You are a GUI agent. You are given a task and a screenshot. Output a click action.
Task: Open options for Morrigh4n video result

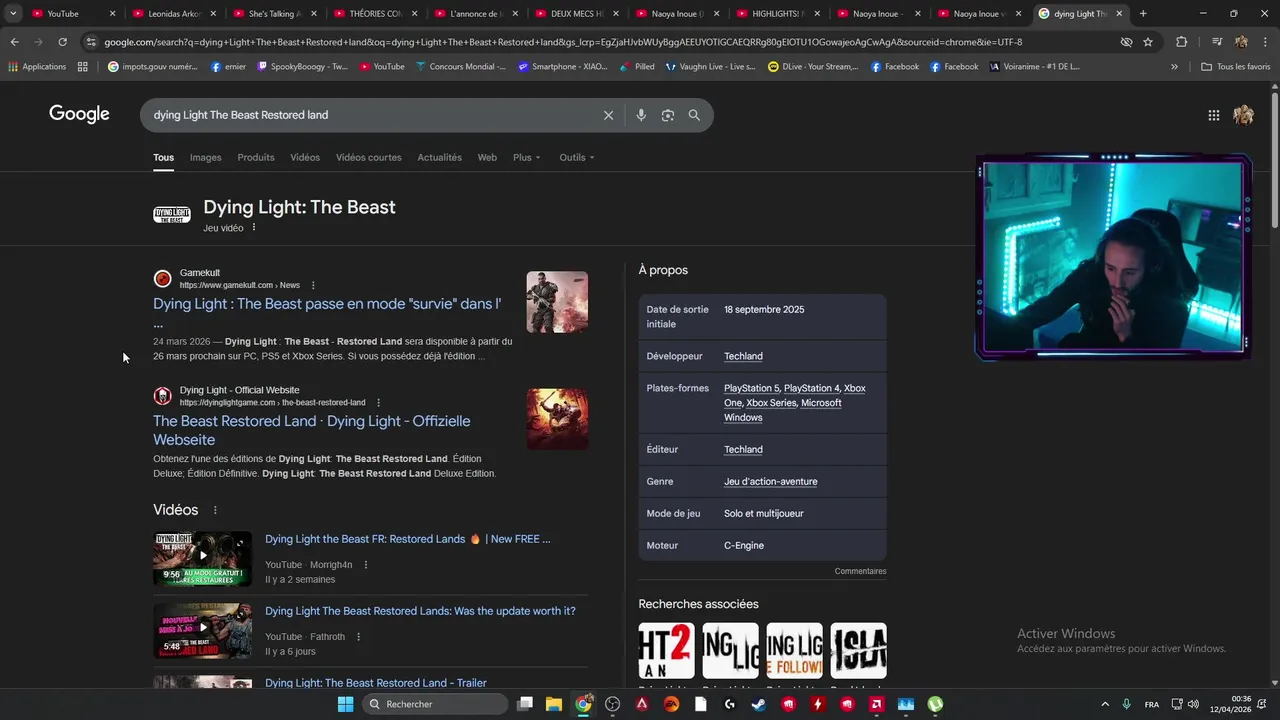(365, 565)
